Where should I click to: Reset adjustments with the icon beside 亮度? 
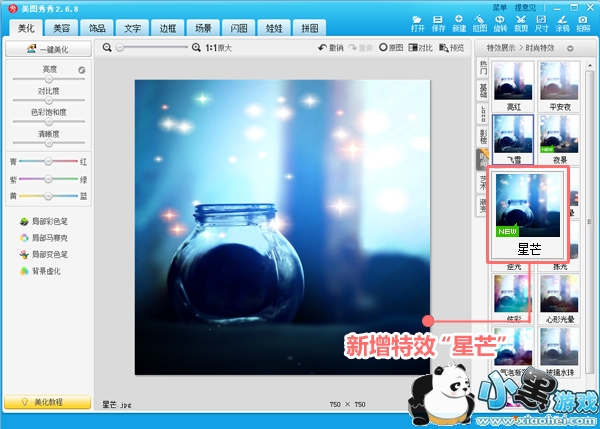(82, 70)
